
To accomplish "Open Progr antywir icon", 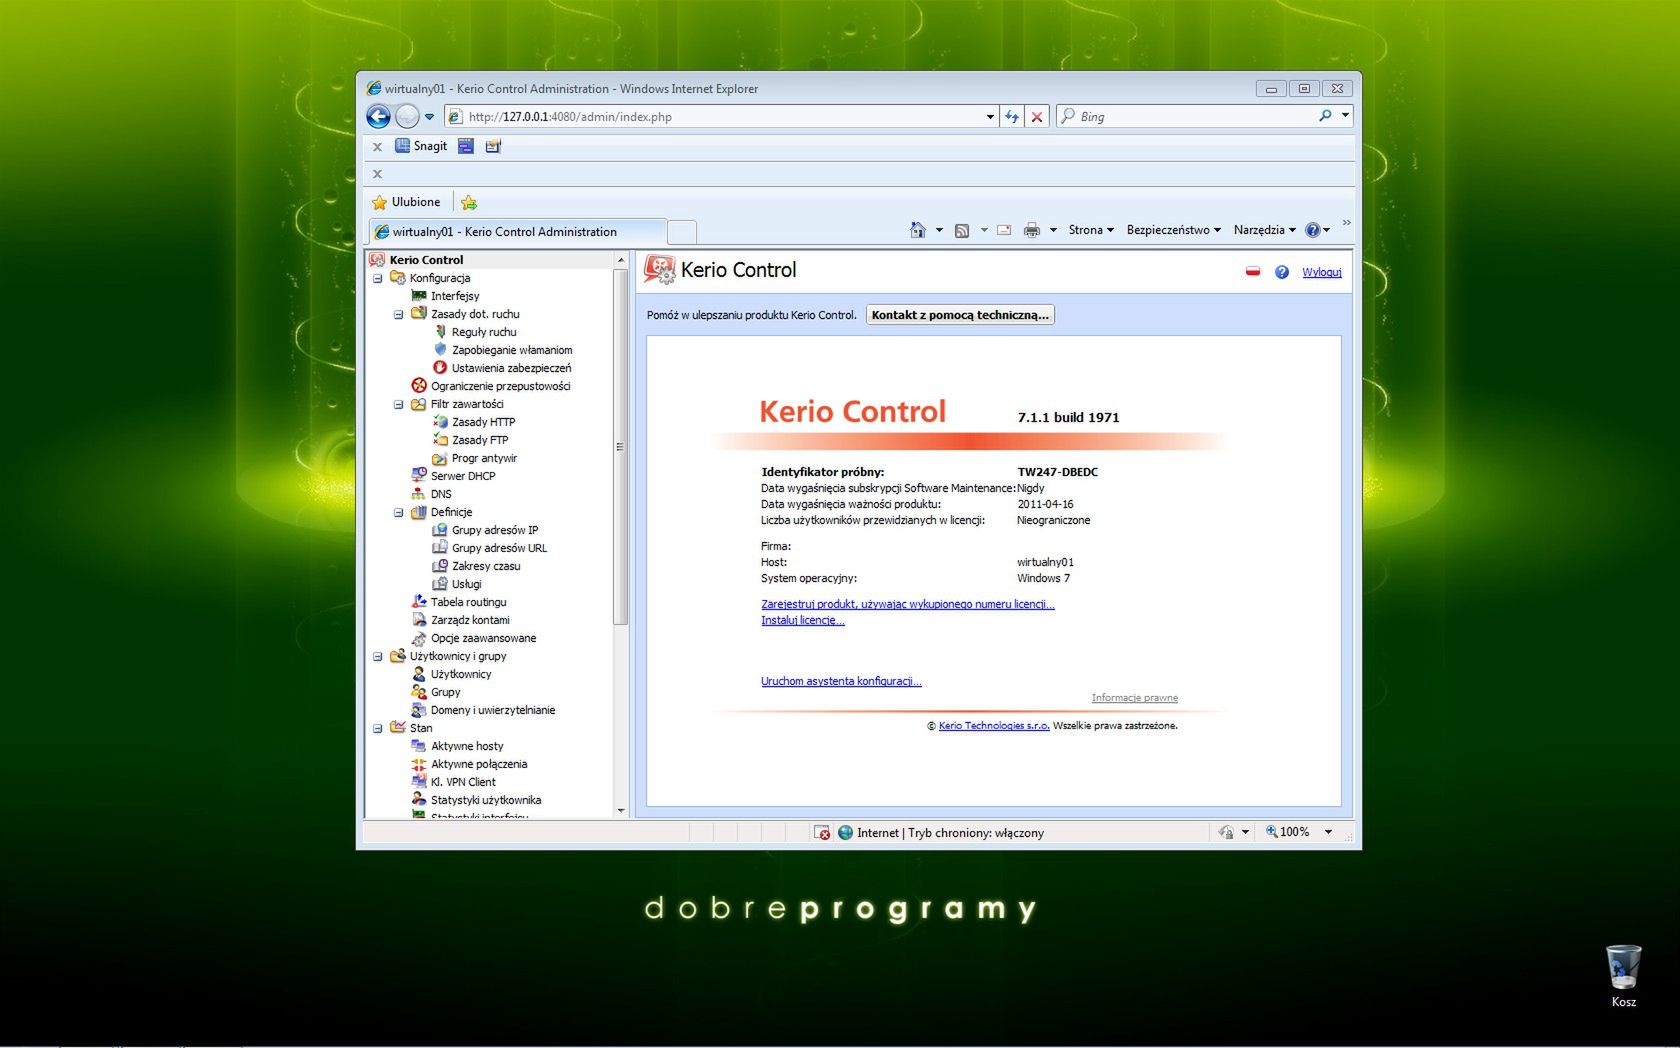I will point(440,458).
